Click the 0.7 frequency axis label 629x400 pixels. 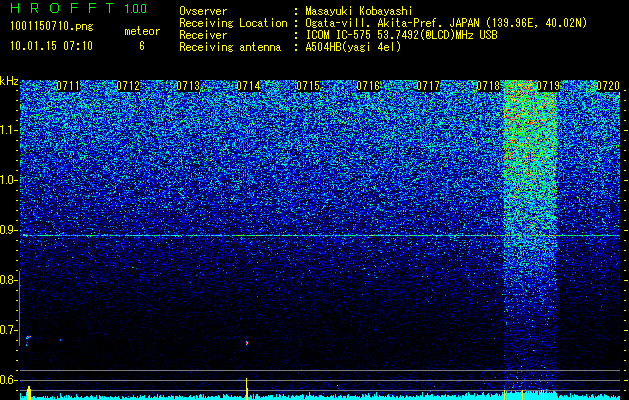coord(8,330)
